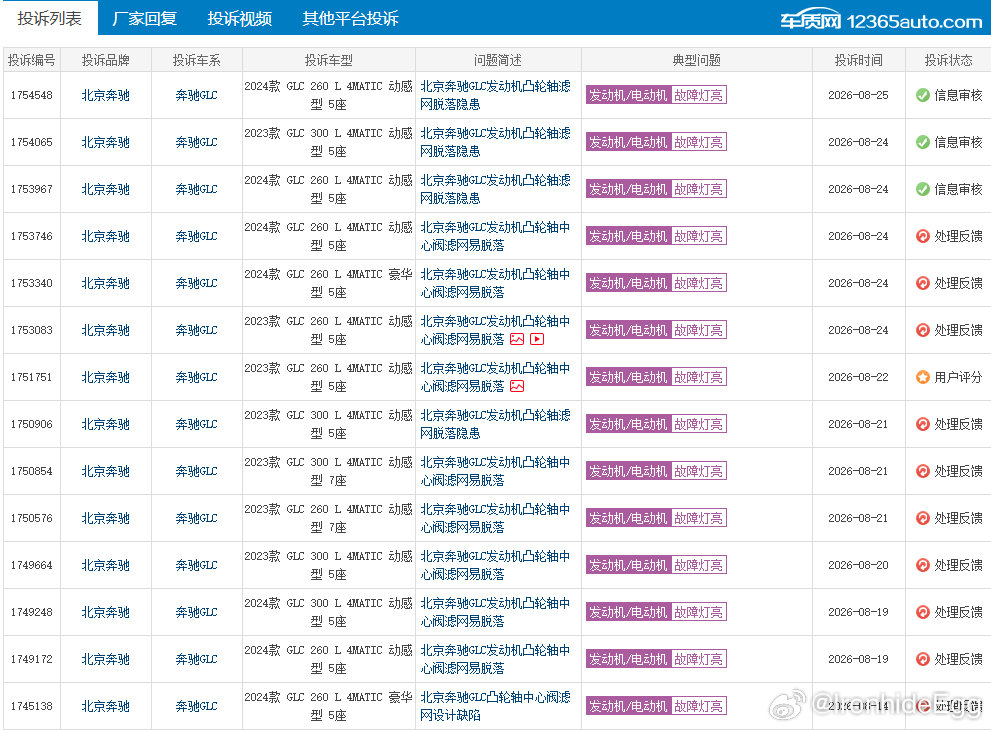Screen dimensions: 991x730
Task: Click 故障灯亮 tag in row 1751751
Action: pyautogui.click(x=698, y=377)
